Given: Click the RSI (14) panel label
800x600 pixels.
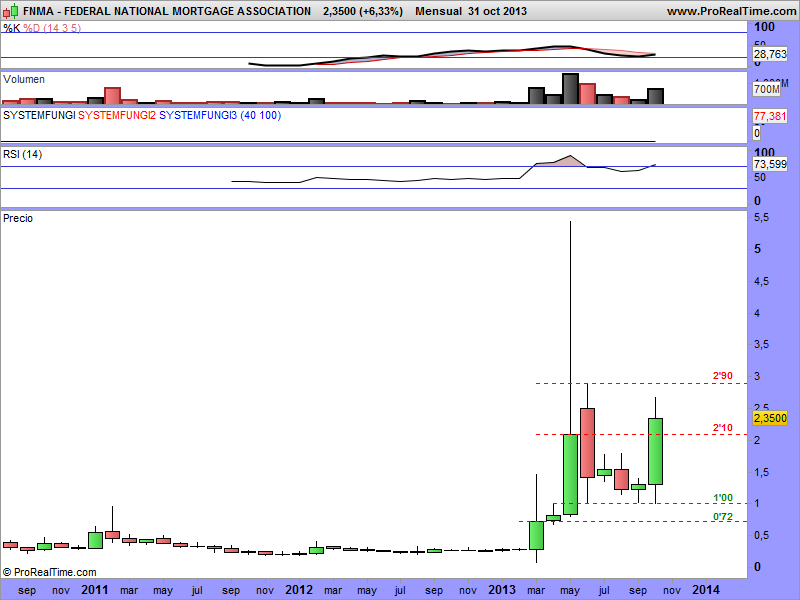Looking at the screenshot, I should point(22,154).
